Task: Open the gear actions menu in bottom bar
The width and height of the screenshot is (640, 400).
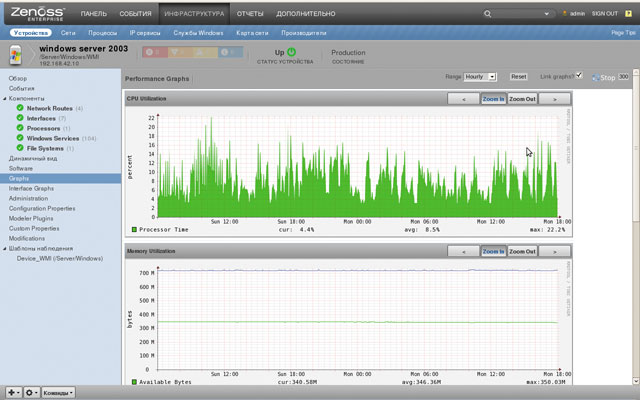Action: (x=31, y=393)
